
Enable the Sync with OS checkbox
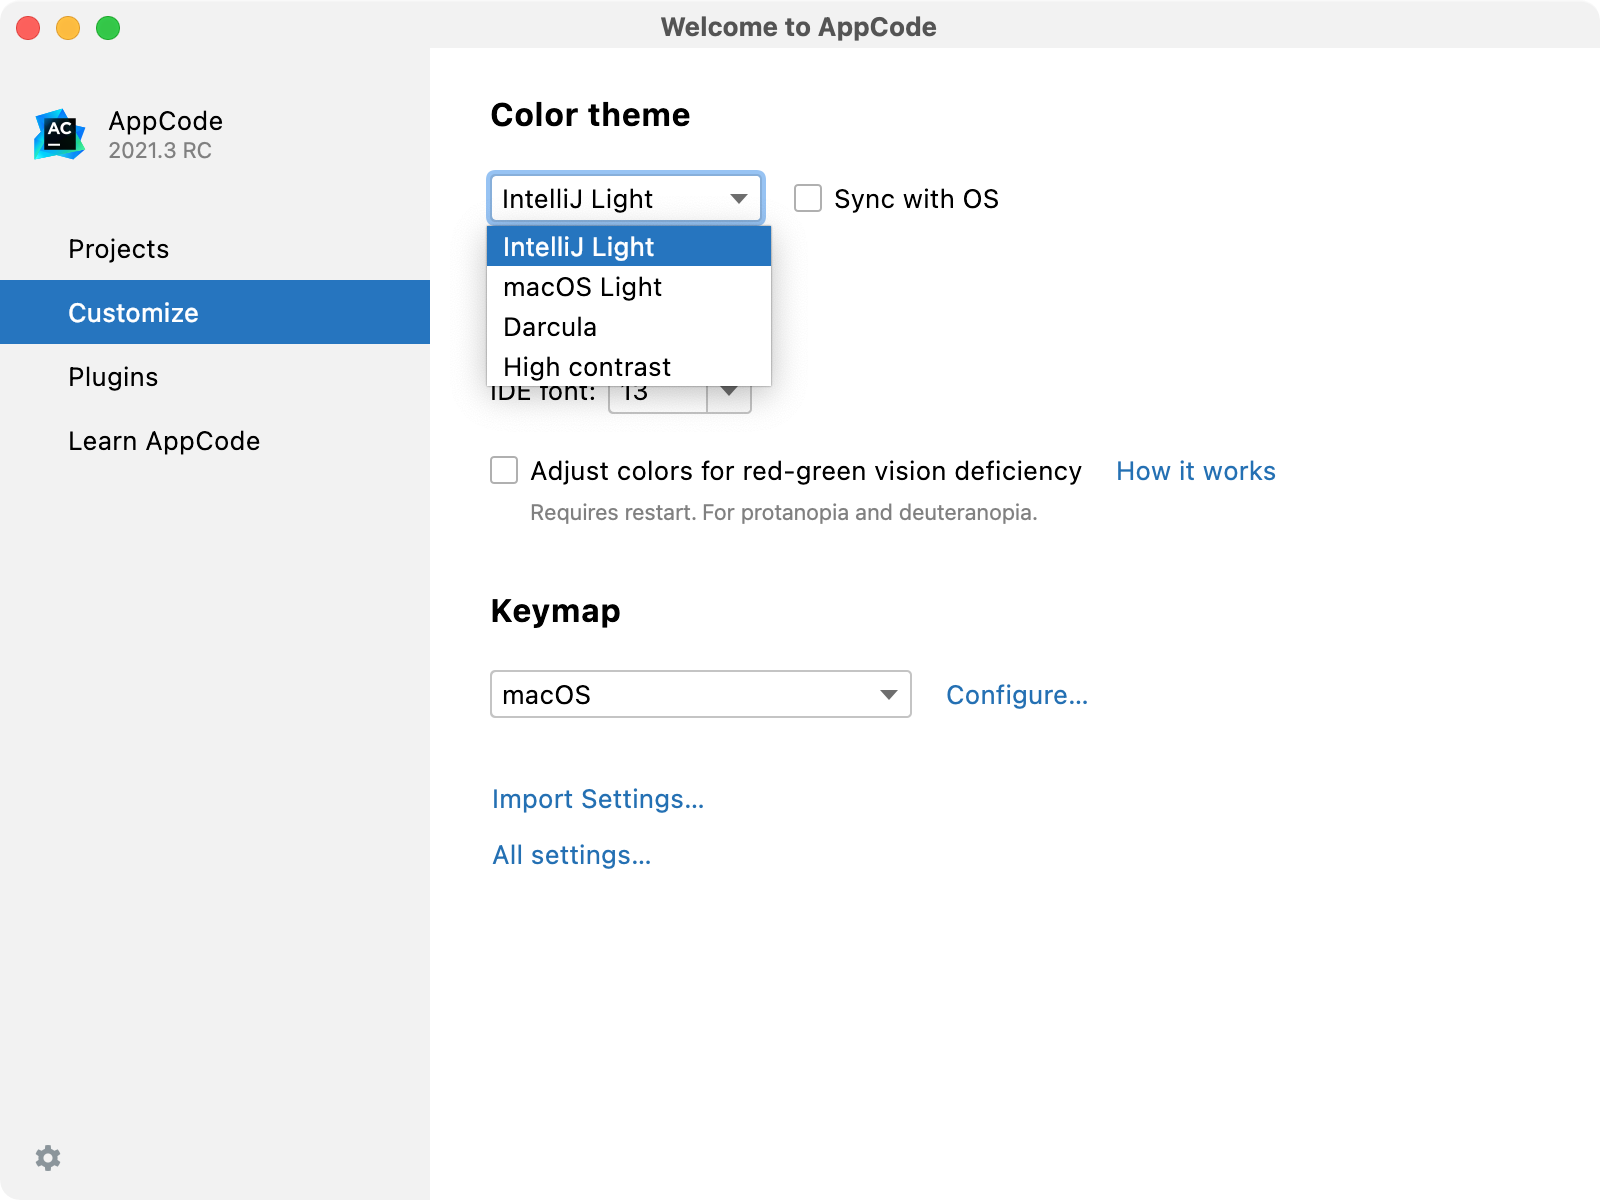click(x=808, y=198)
